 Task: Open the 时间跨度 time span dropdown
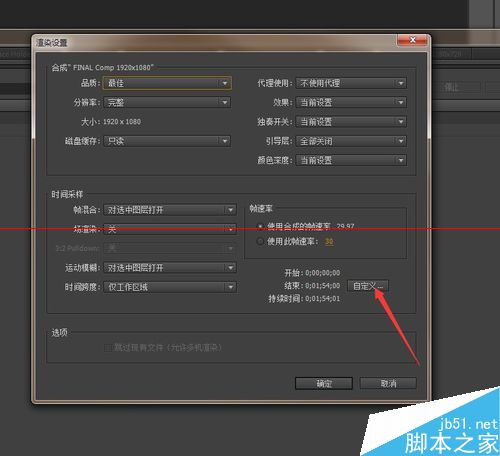(170, 287)
